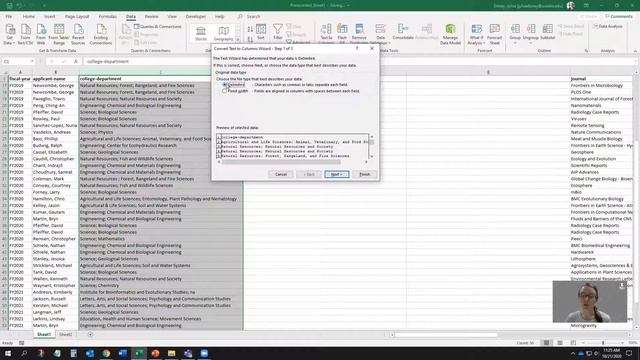Screen dimensions: 640x360
Task: Select the Geography data type
Action: coord(223,33)
